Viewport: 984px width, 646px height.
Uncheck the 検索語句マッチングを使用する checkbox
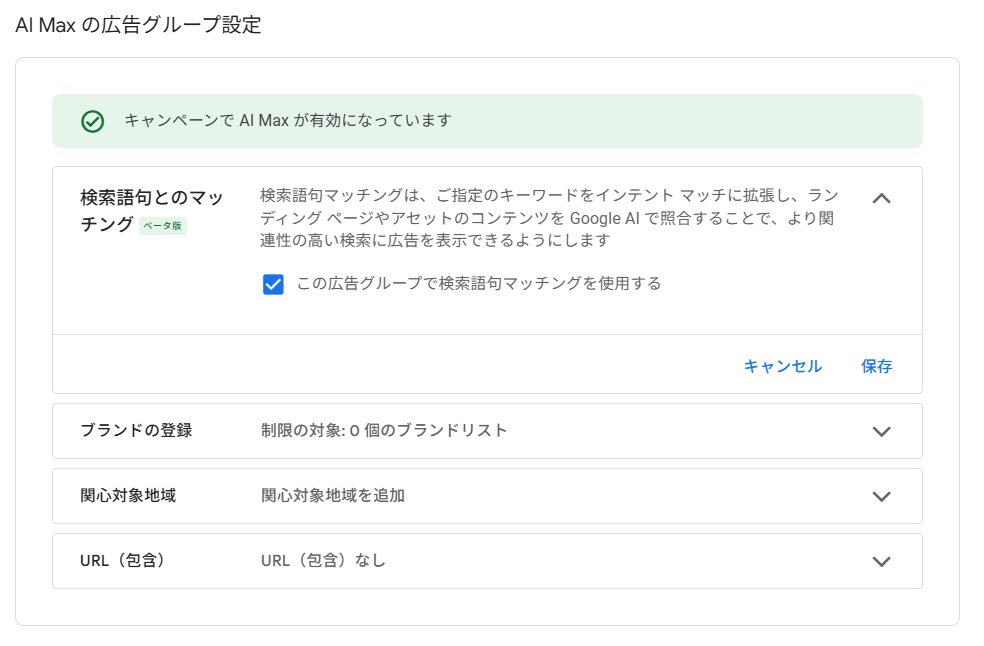273,284
